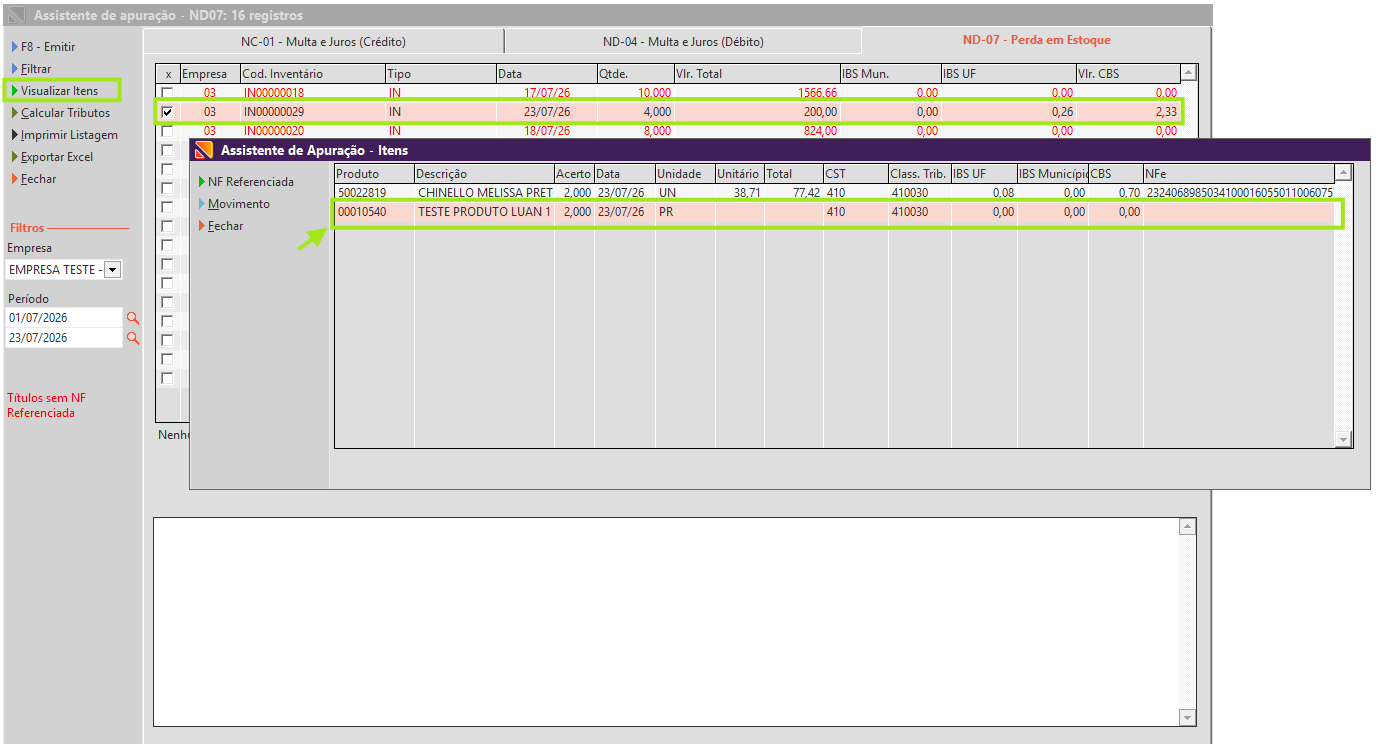1378x745 pixels.
Task: Click the Período end date field
Action: click(64, 338)
